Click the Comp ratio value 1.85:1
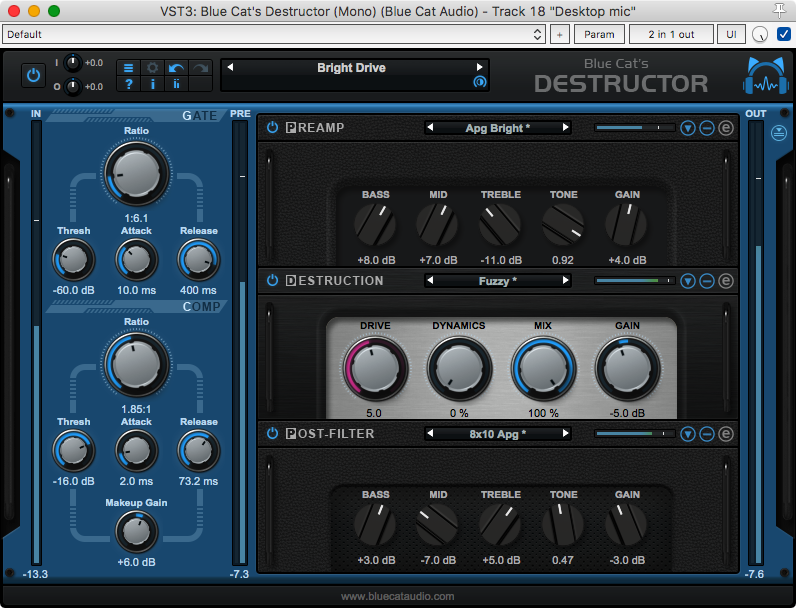This screenshot has width=796, height=608. (x=136, y=409)
